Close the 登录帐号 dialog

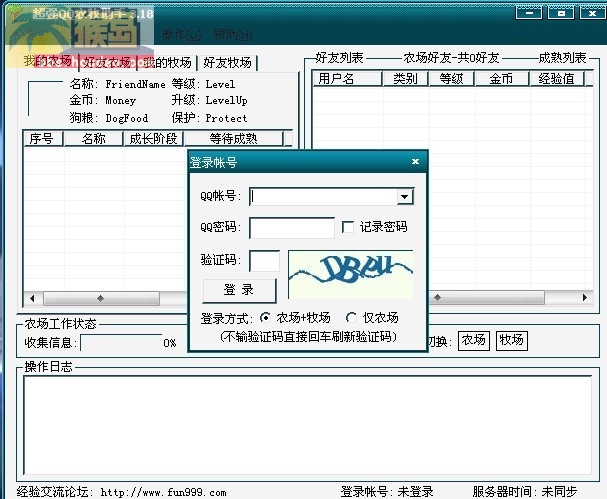pyautogui.click(x=415, y=161)
